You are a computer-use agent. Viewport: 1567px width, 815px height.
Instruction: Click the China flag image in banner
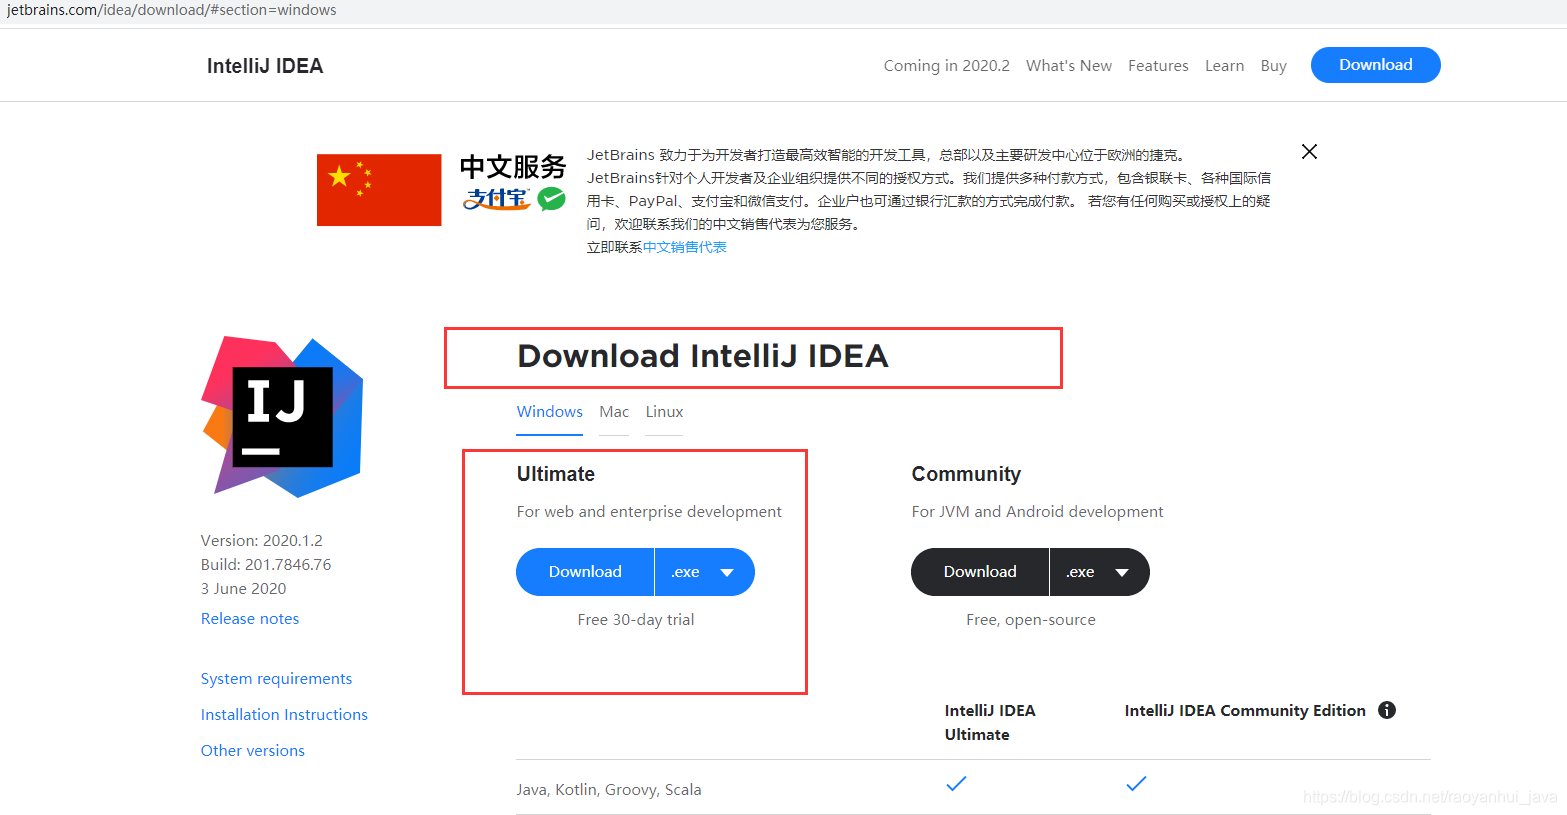click(x=379, y=190)
